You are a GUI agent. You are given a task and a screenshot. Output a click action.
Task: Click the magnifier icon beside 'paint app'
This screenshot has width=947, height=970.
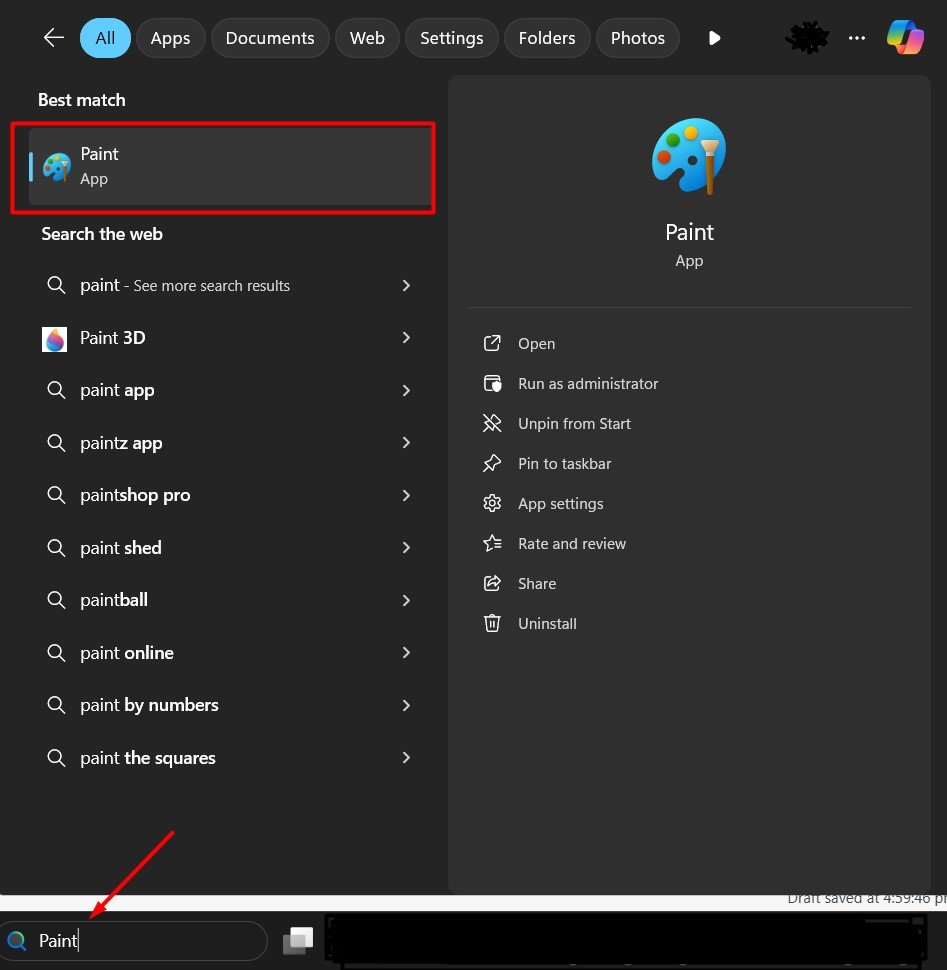tap(56, 390)
